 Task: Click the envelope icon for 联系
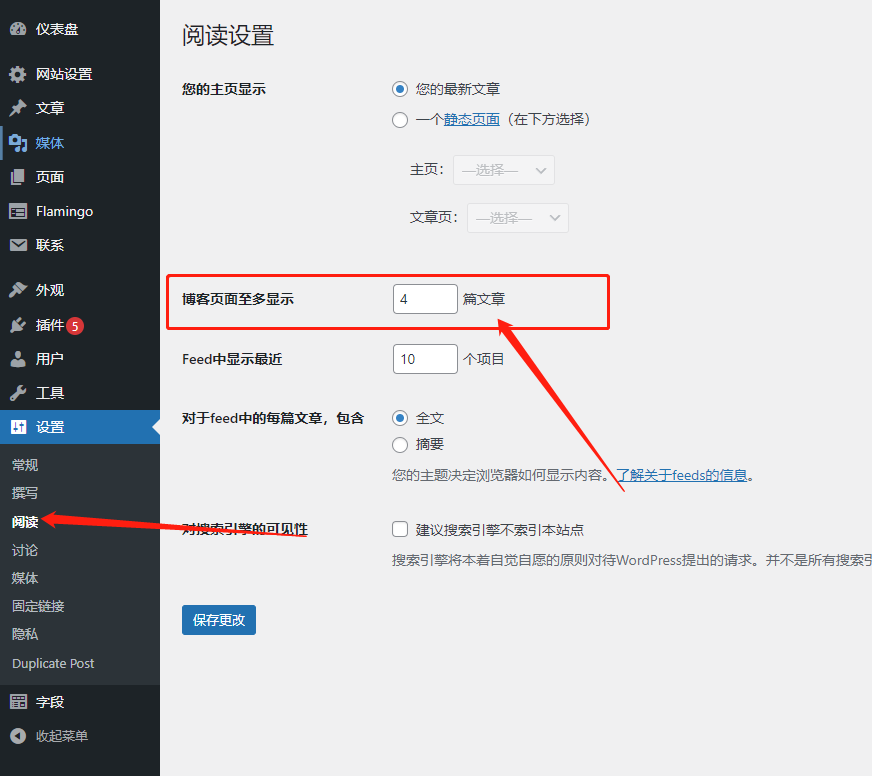18,245
